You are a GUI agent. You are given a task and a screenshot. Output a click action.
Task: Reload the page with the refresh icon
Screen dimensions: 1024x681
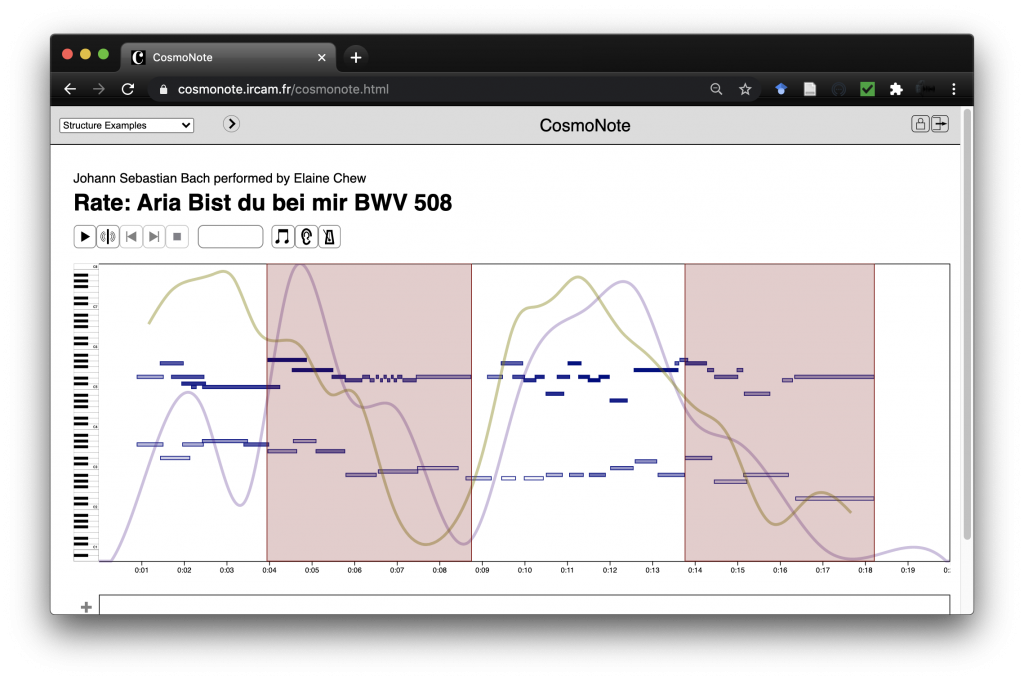coord(128,89)
